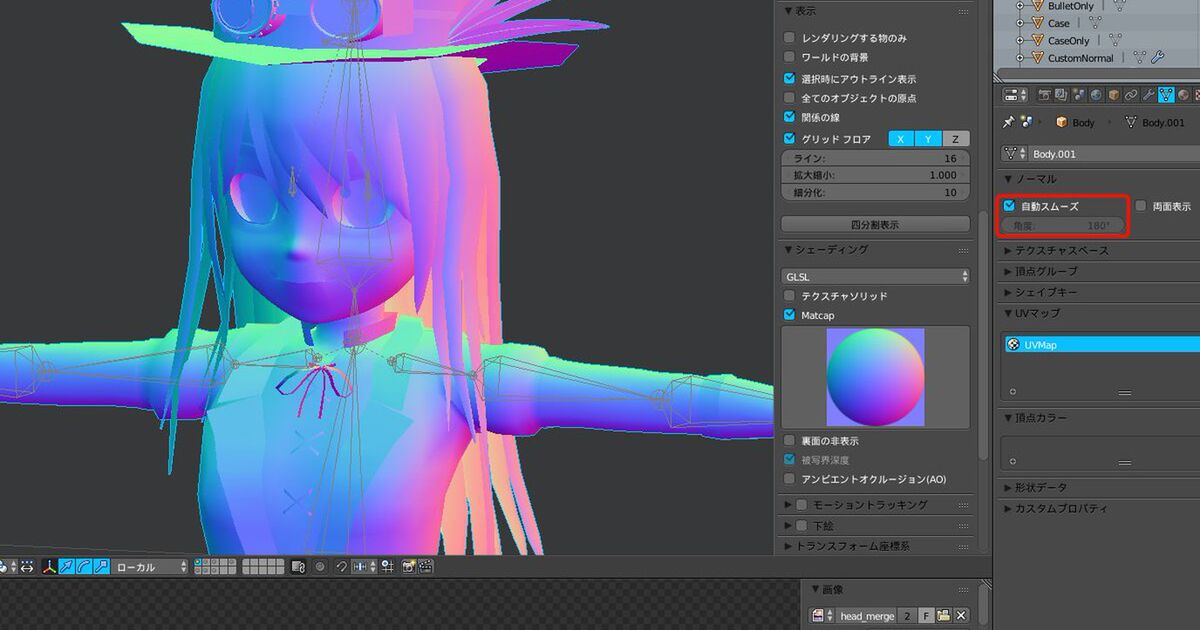Click the Matcap sphere preview thumbnail
Screen dimensions: 1200x630
pyautogui.click(x=875, y=377)
